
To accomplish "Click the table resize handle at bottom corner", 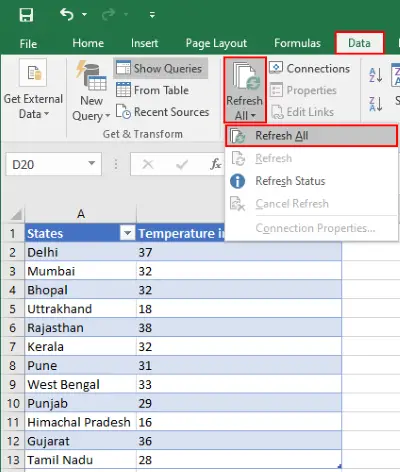I will click(339, 466).
